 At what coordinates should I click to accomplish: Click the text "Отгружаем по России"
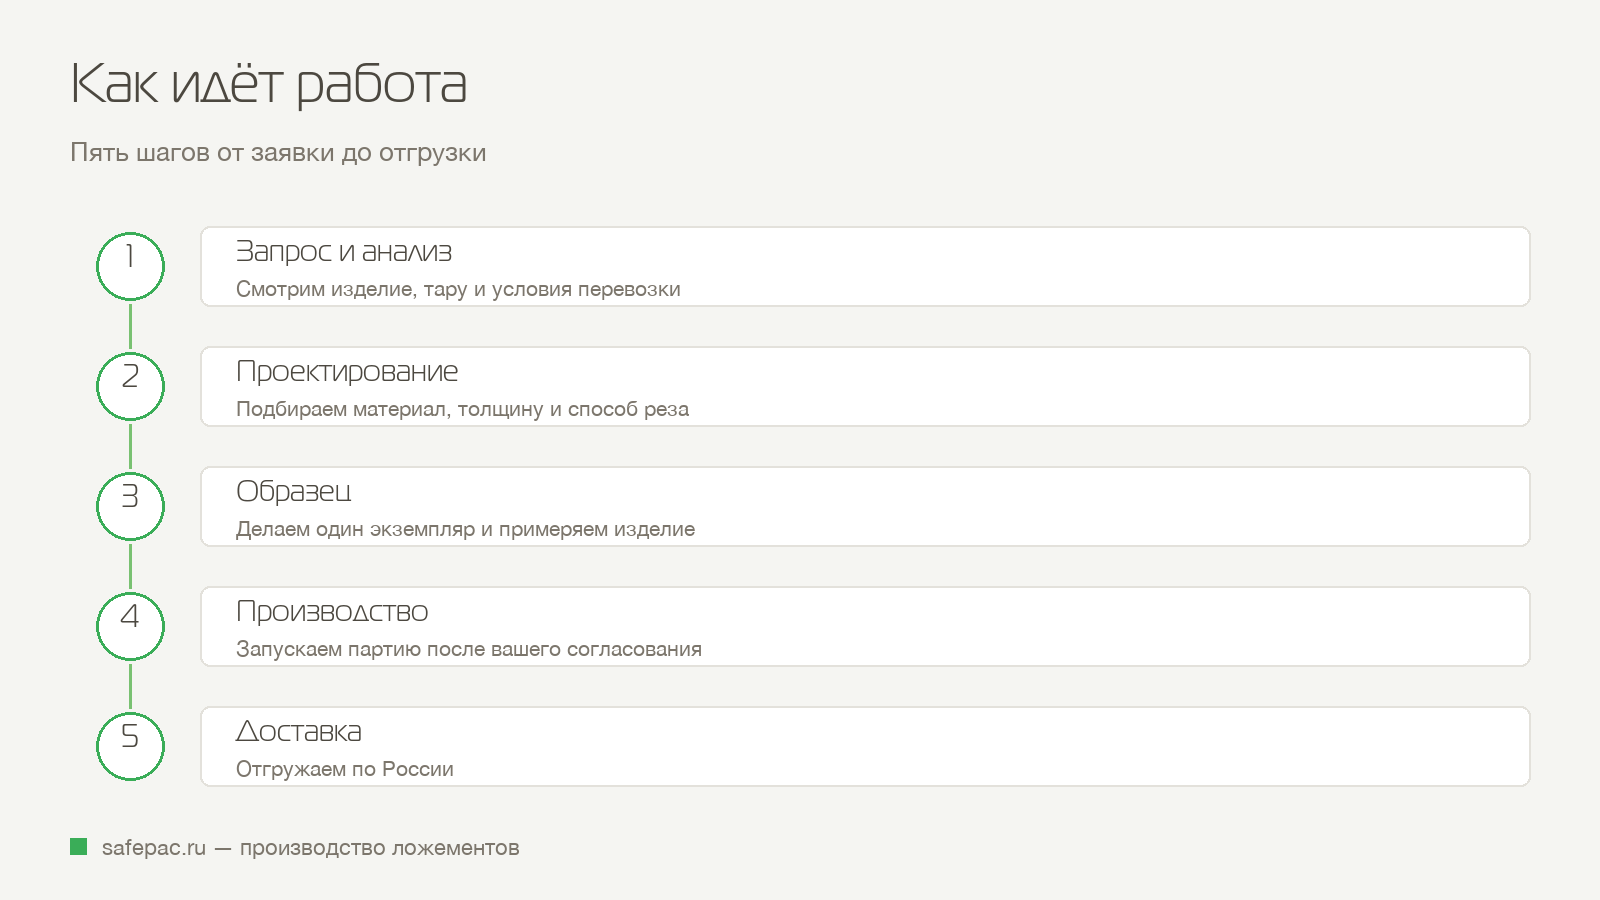tap(345, 769)
